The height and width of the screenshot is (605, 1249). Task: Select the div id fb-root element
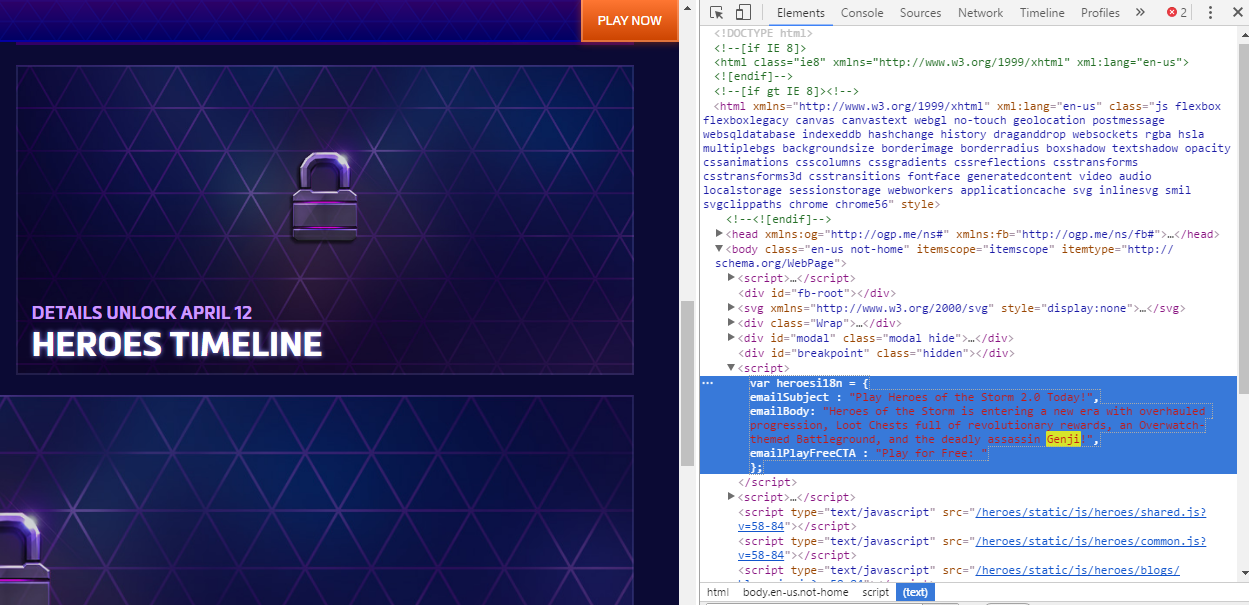tap(817, 293)
